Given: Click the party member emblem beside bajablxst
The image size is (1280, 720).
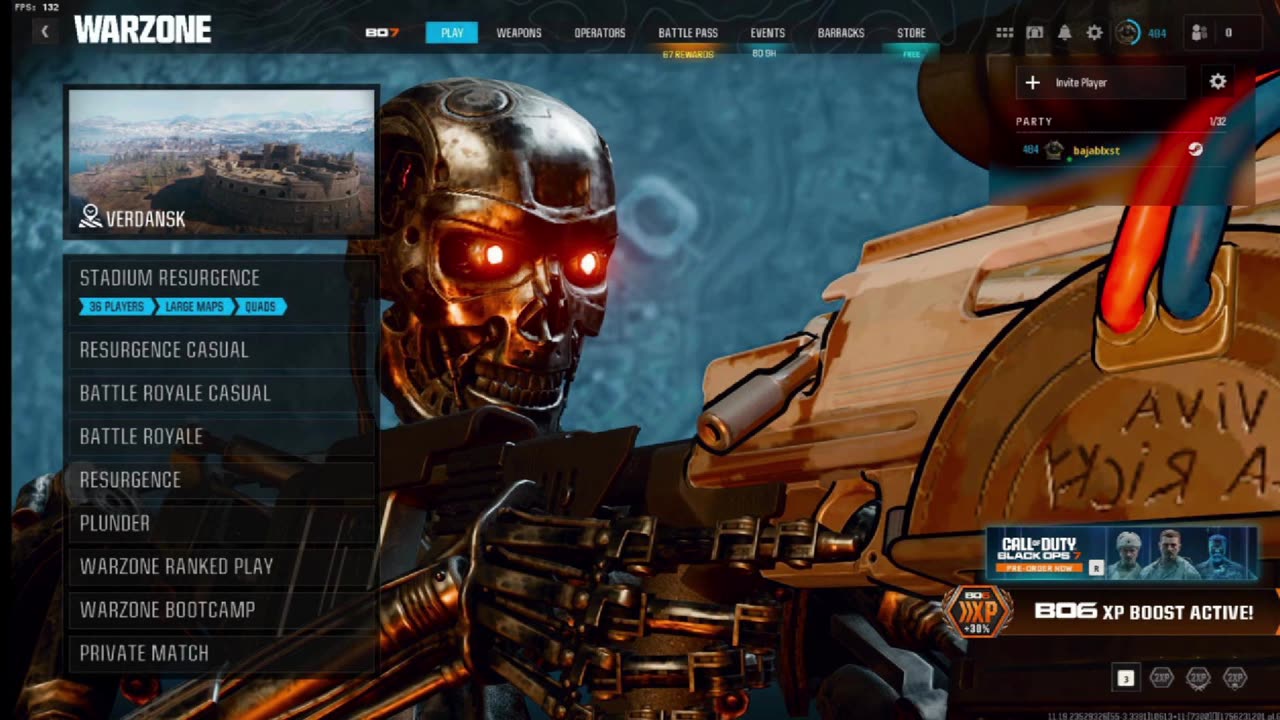Looking at the screenshot, I should click(x=1054, y=150).
